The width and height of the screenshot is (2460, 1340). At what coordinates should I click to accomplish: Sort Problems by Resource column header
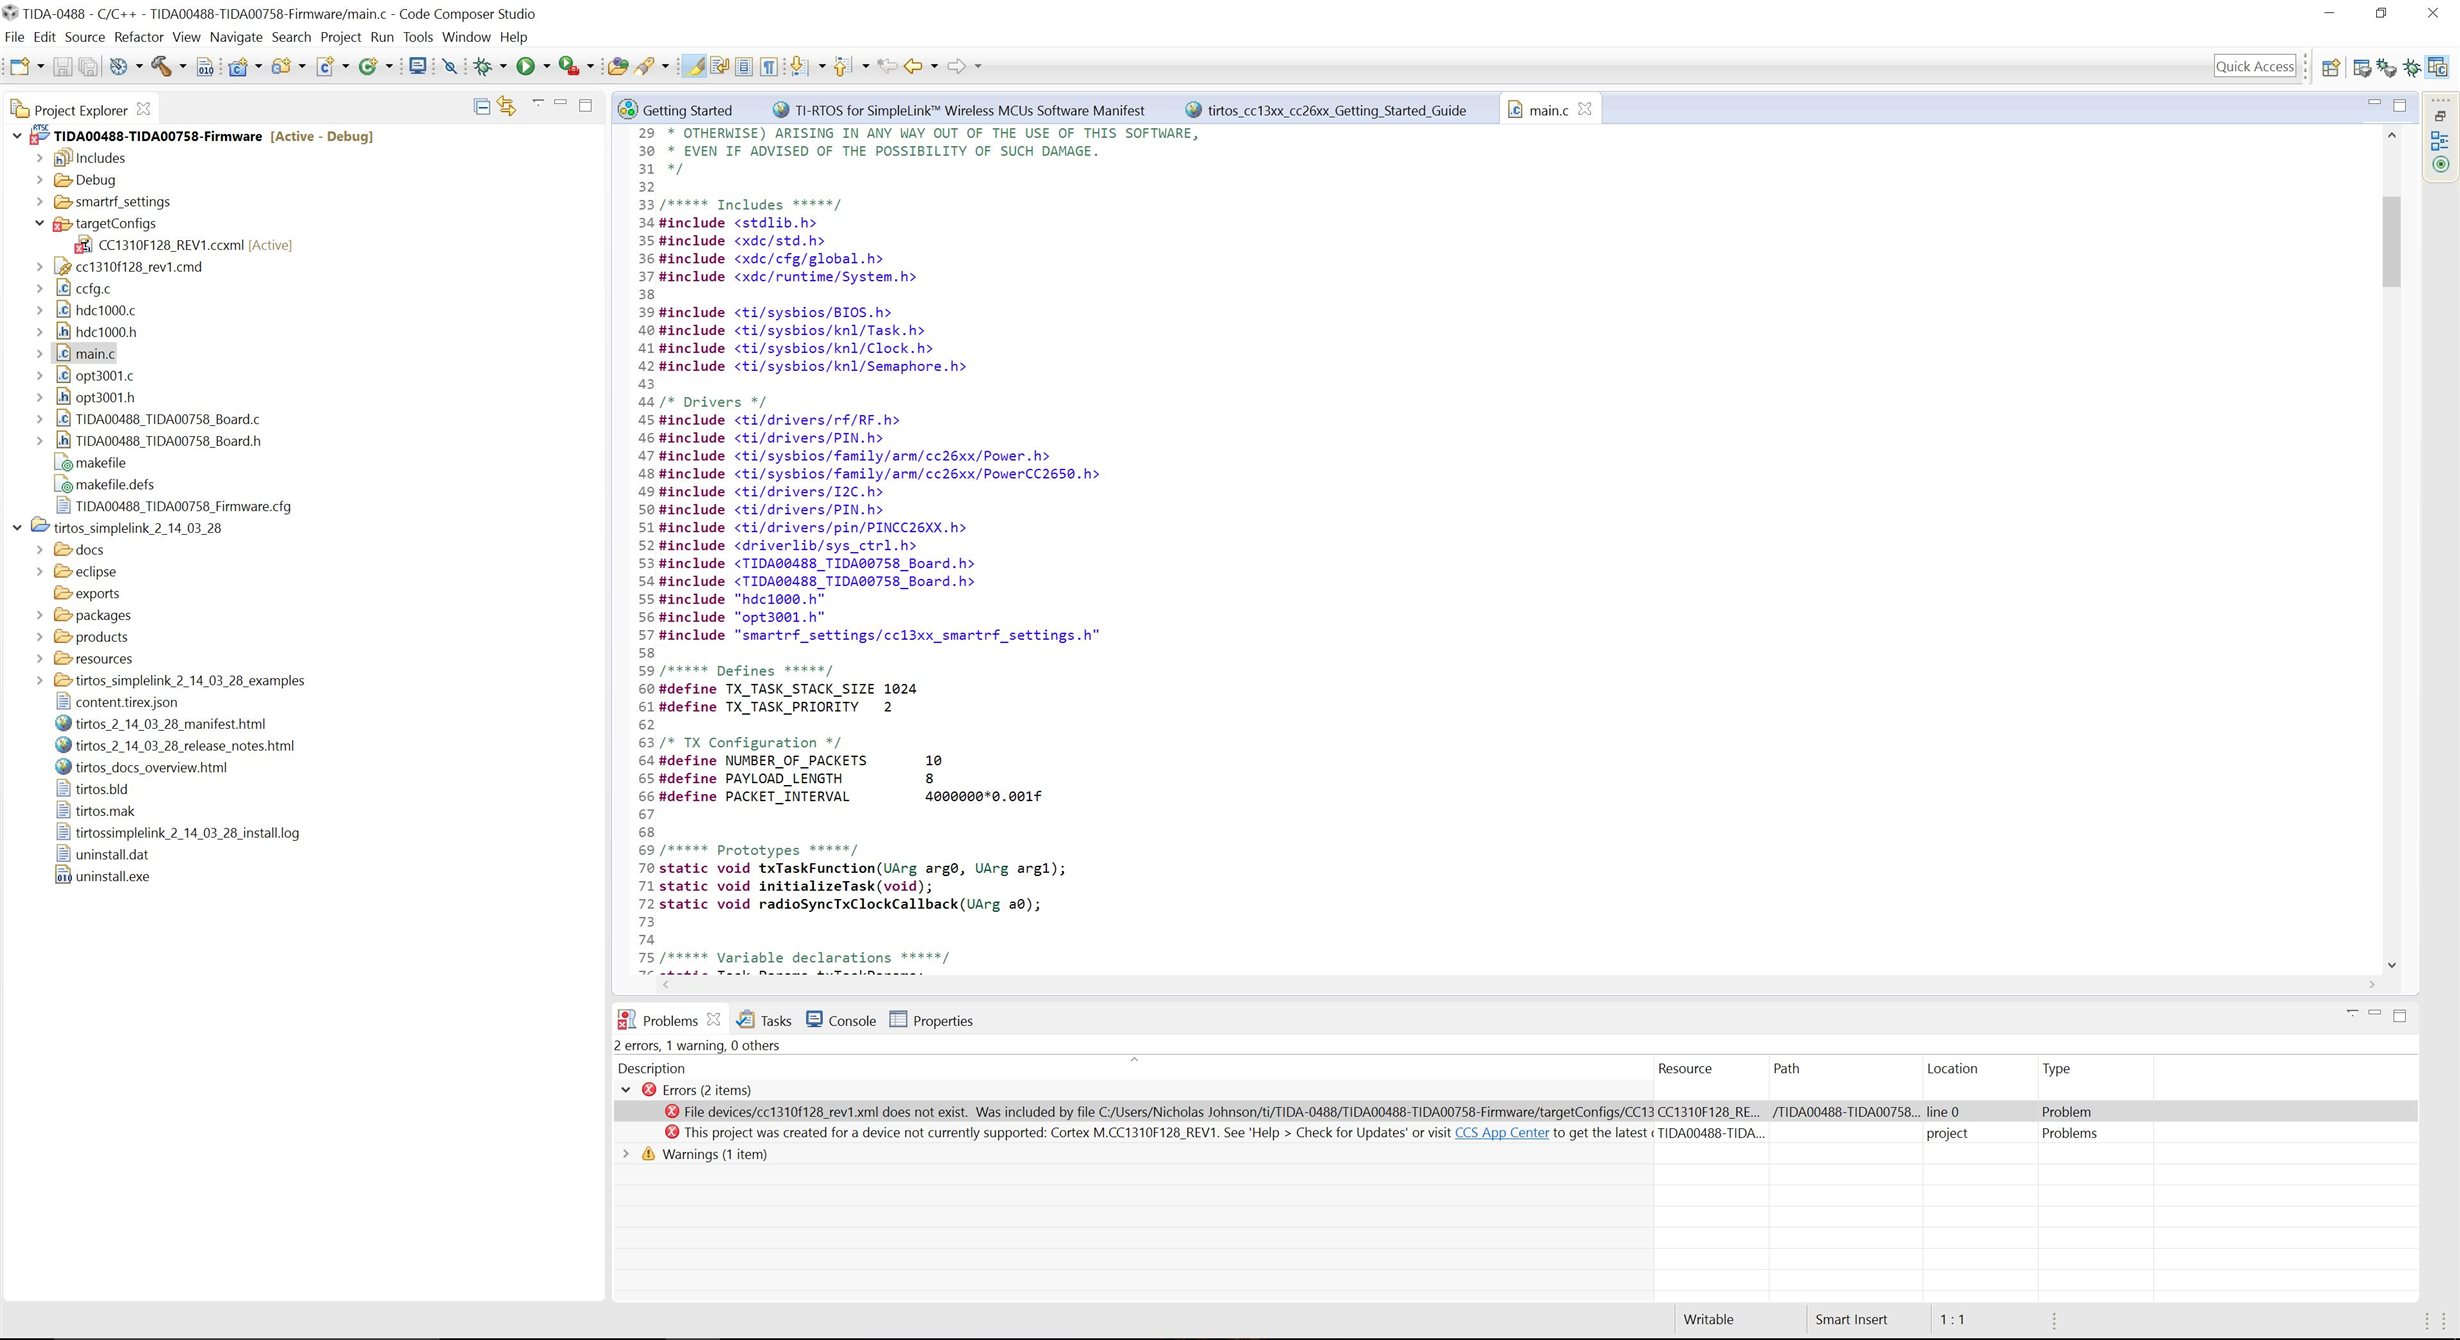(x=1710, y=1068)
